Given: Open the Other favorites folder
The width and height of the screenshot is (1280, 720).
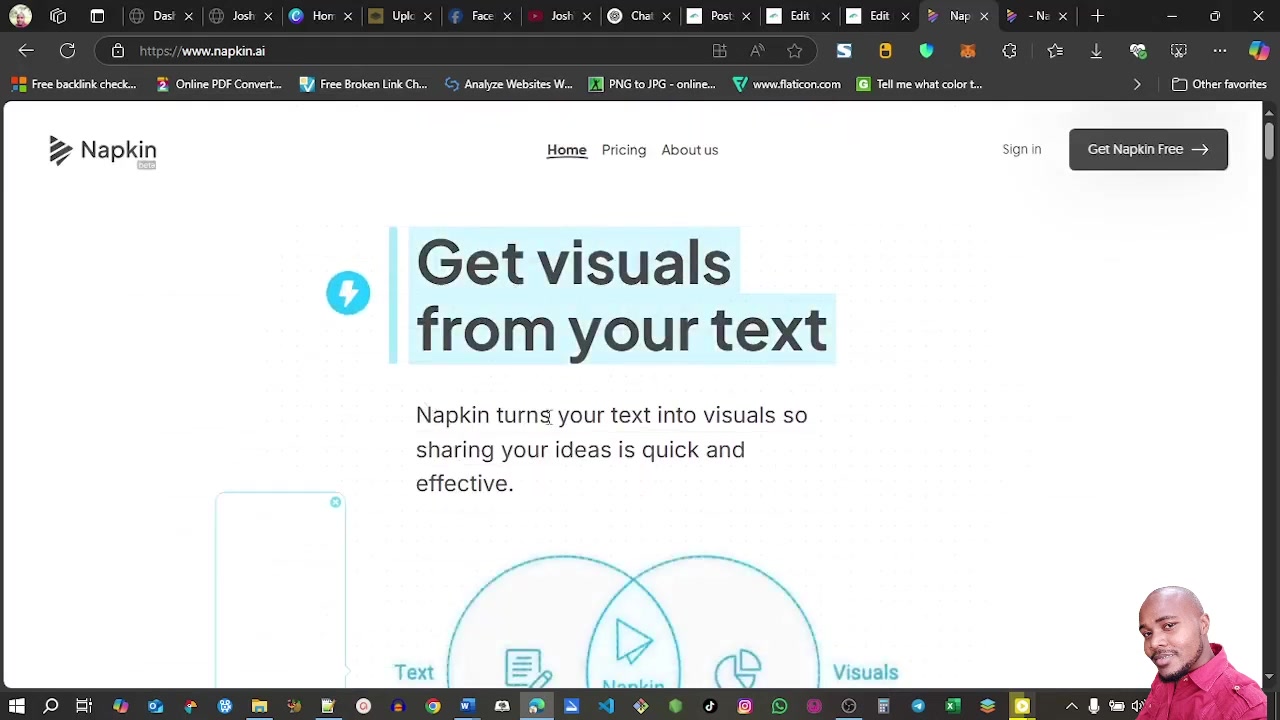Looking at the screenshot, I should [1220, 84].
